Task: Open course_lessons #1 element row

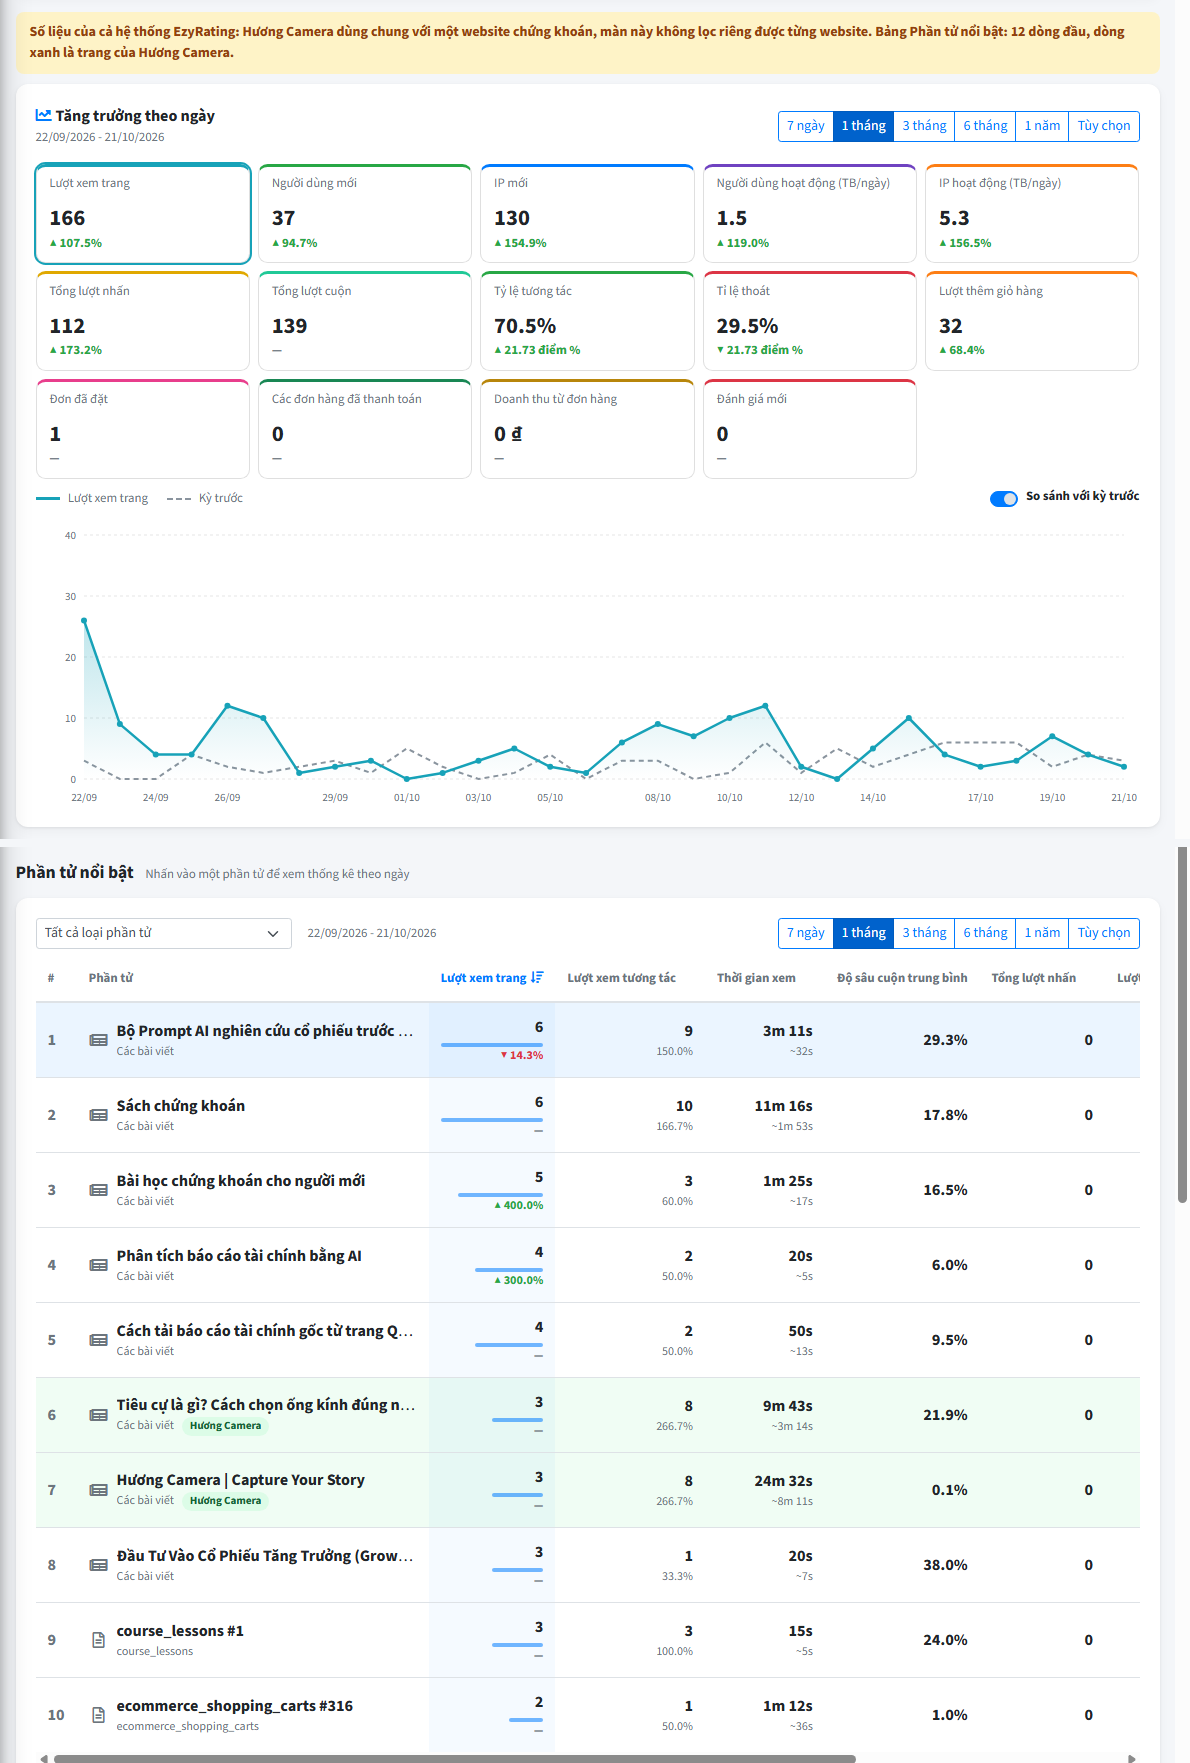Action: [x=588, y=1640]
